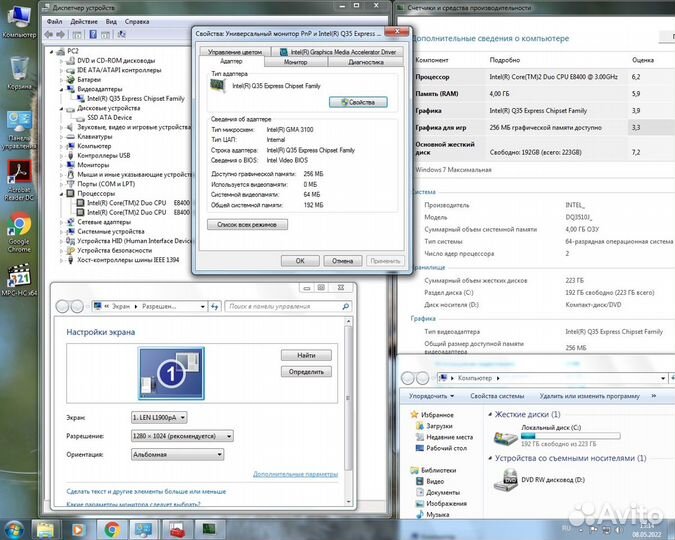Open Help menu in Device Manager
675x540 pixels.
tap(137, 22)
